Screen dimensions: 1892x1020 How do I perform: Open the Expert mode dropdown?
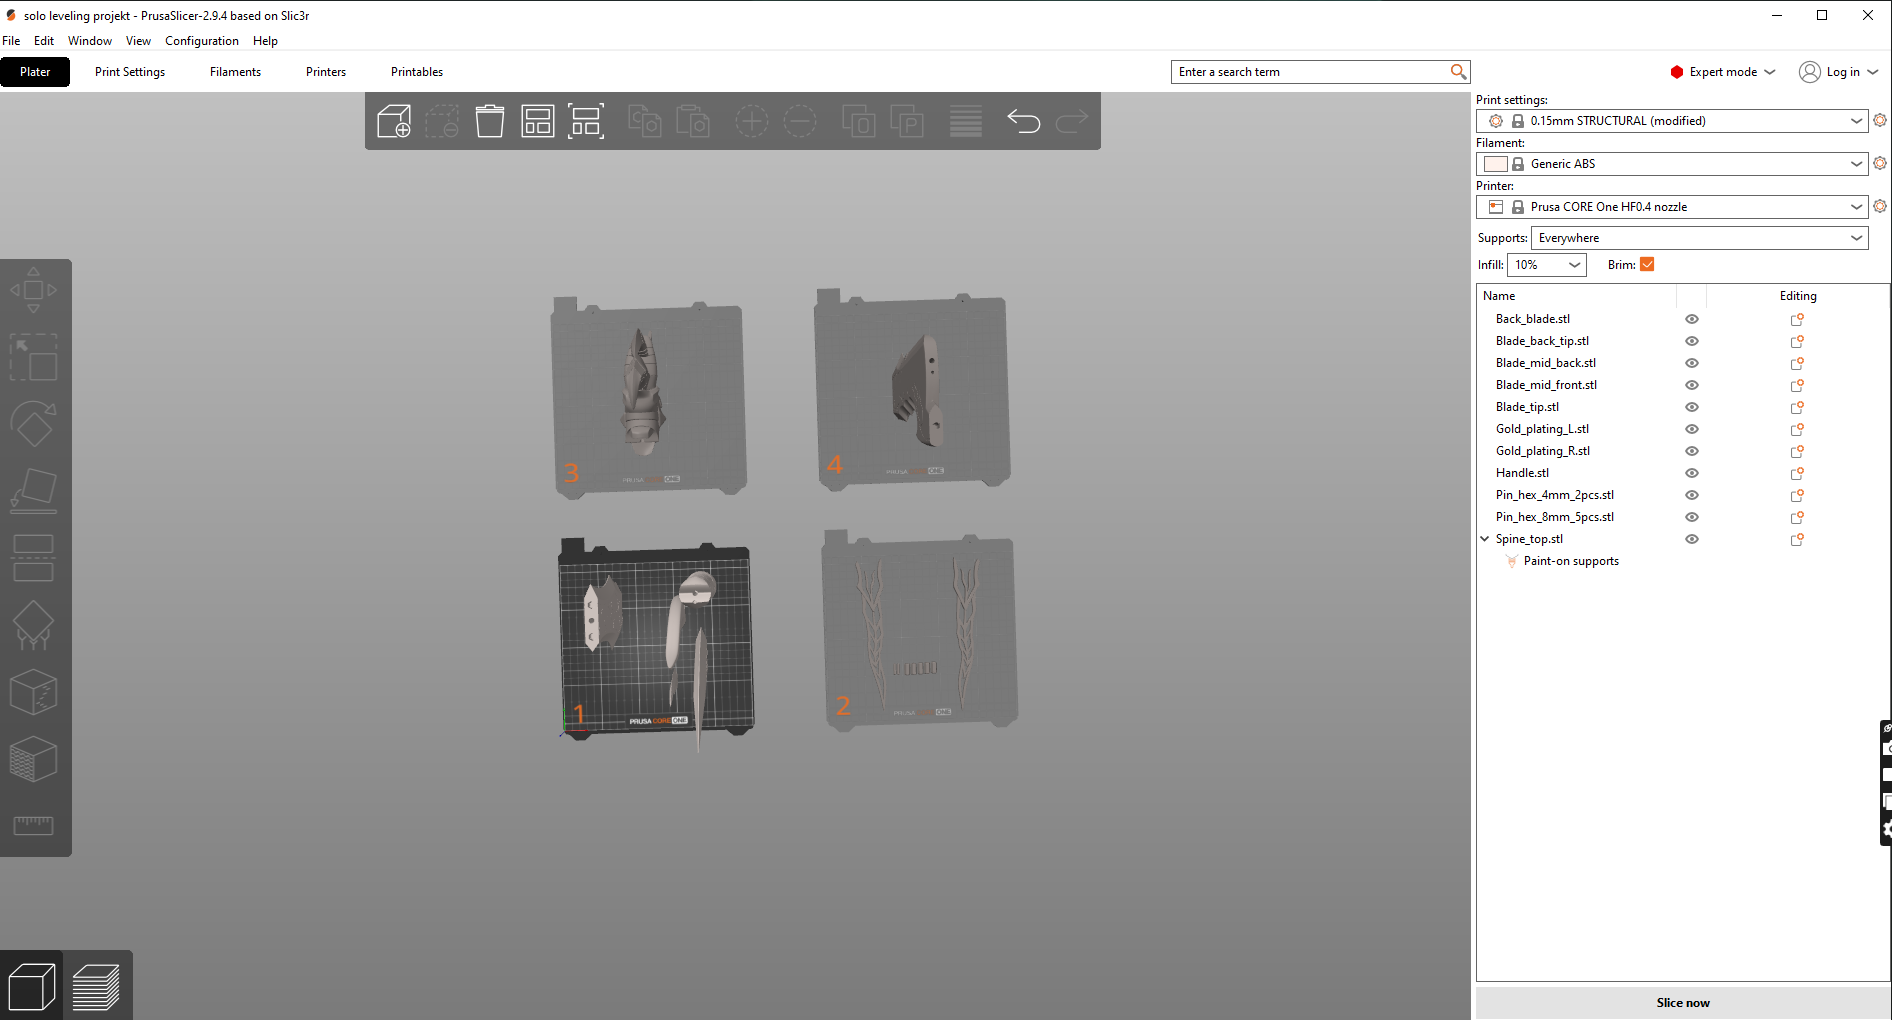click(x=1723, y=72)
